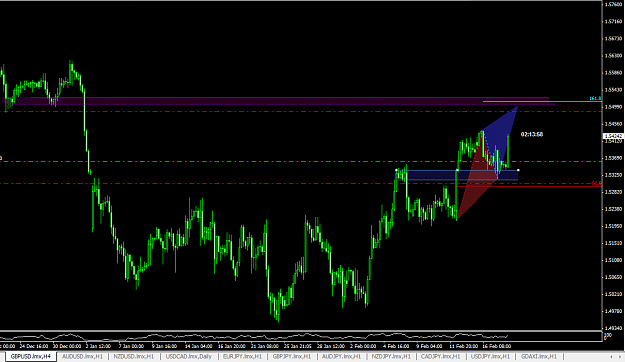
Task: Click the 1.49780 price scale label
Action: coord(613,311)
